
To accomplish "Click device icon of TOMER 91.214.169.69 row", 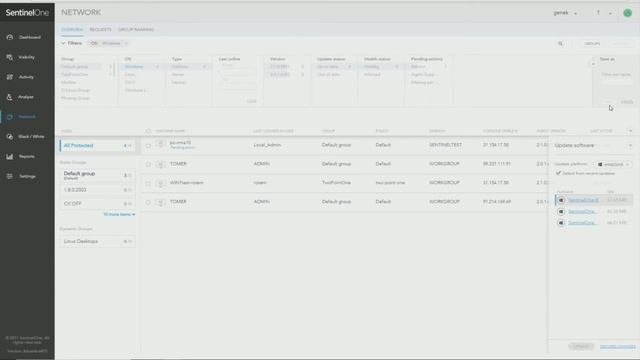I will 160,202.
